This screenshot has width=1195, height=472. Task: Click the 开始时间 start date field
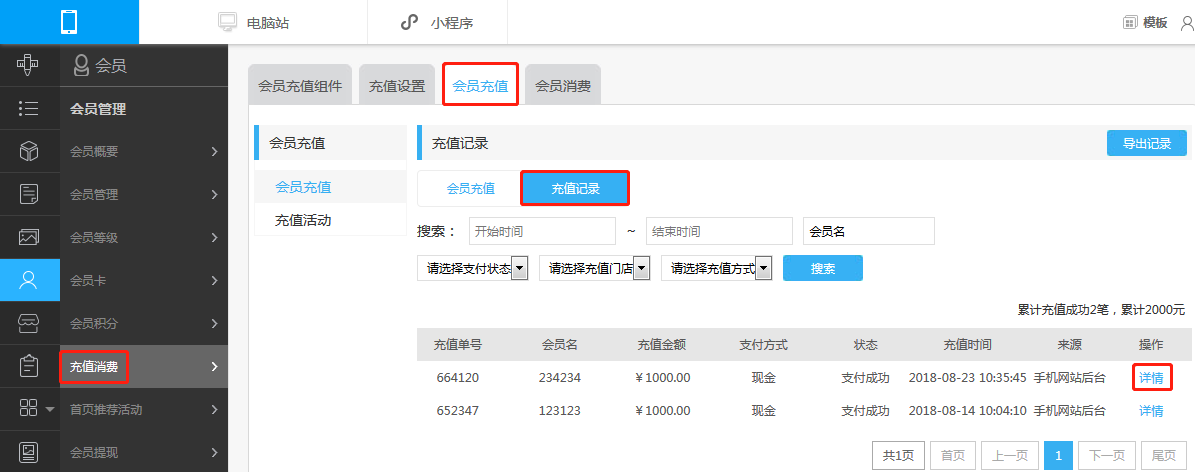click(x=542, y=230)
